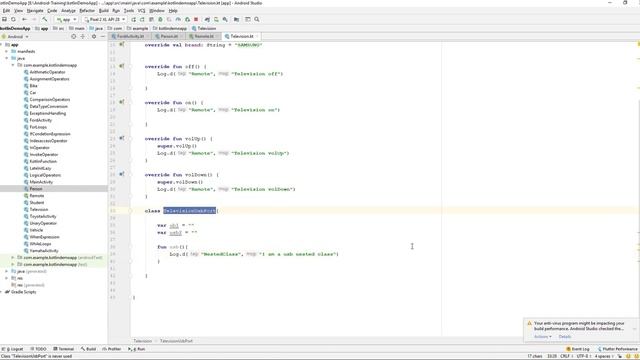Click the hammer Make Project icon
The width and height of the screenshot is (640, 360).
[45, 19]
